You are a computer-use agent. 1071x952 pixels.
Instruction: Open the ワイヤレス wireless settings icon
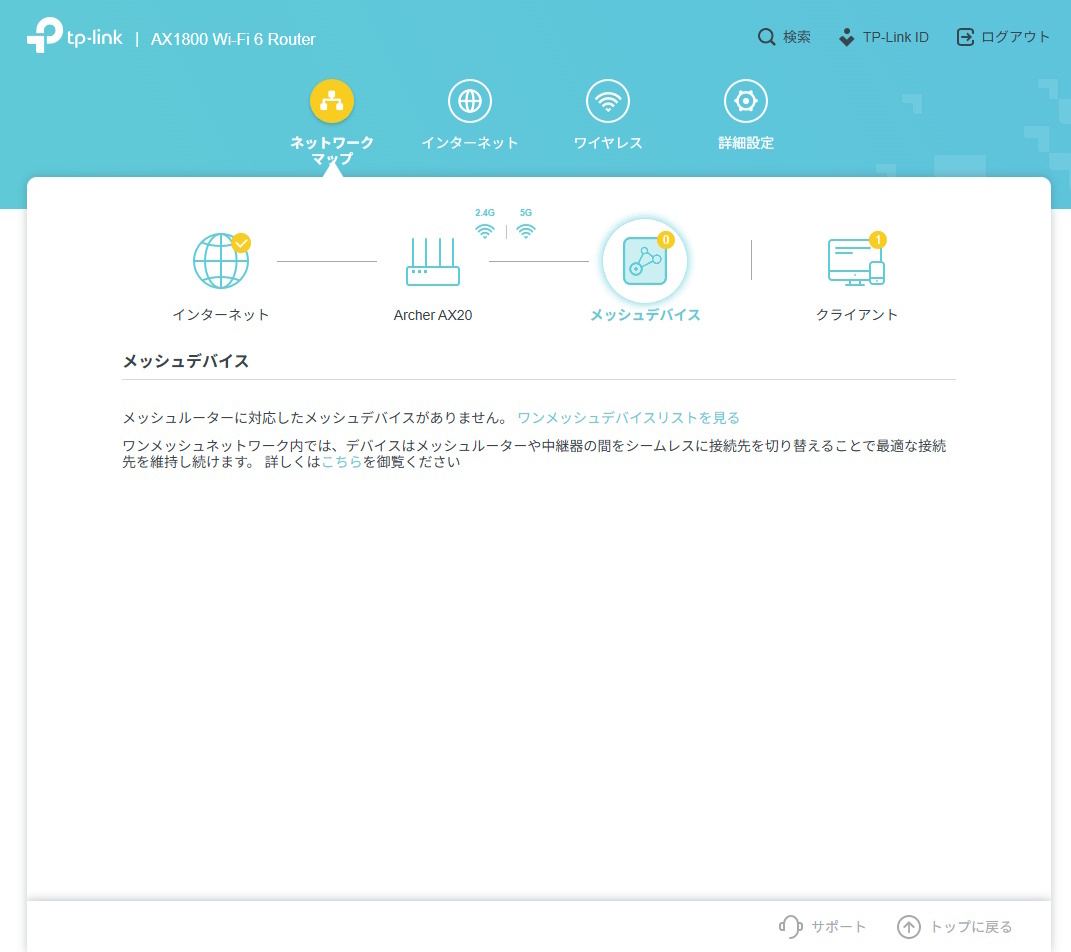pyautogui.click(x=608, y=100)
